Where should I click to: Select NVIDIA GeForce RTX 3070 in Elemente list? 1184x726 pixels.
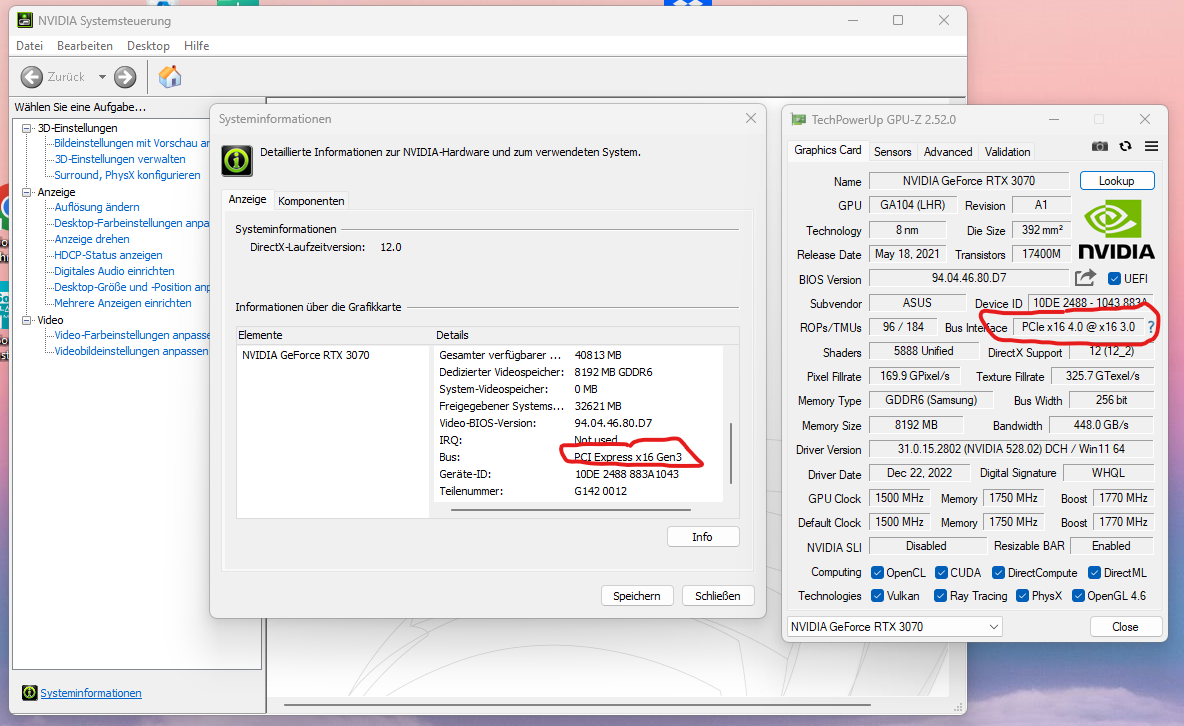[306, 355]
